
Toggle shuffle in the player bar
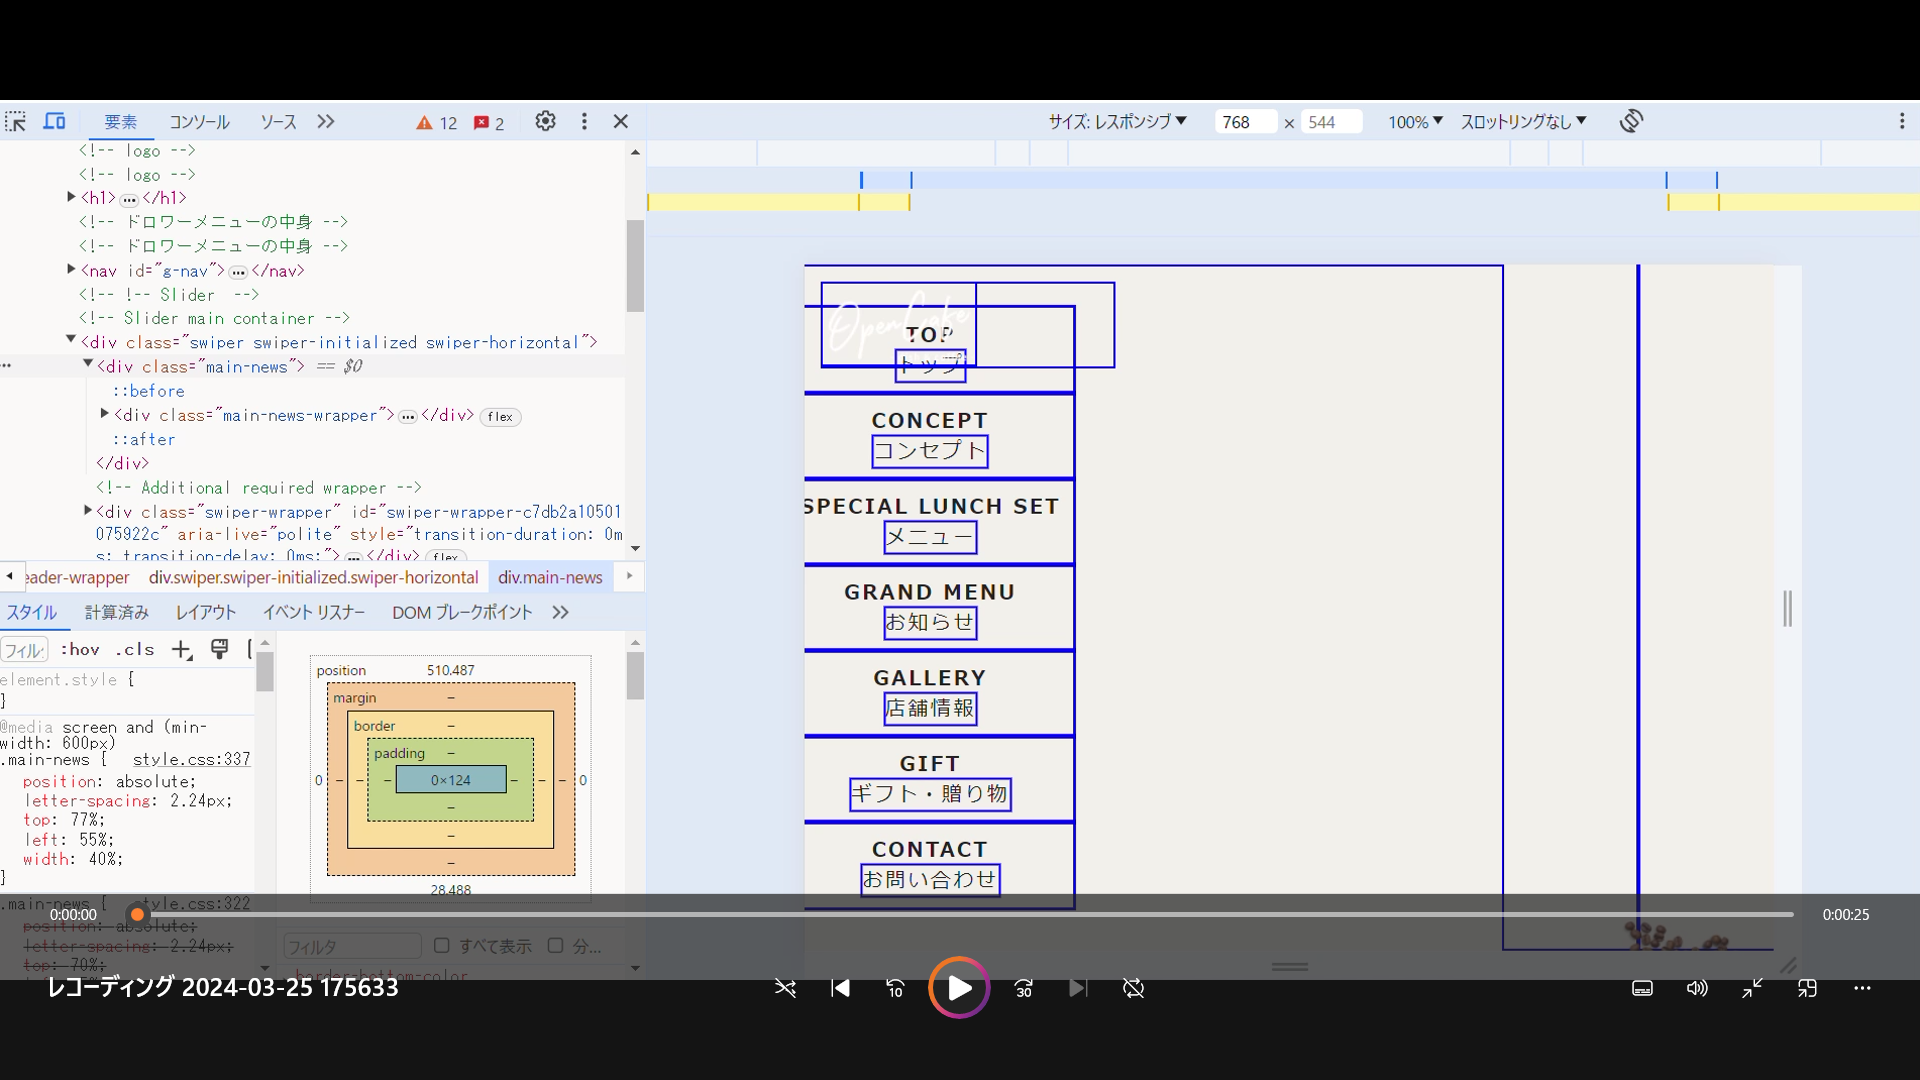pos(785,989)
